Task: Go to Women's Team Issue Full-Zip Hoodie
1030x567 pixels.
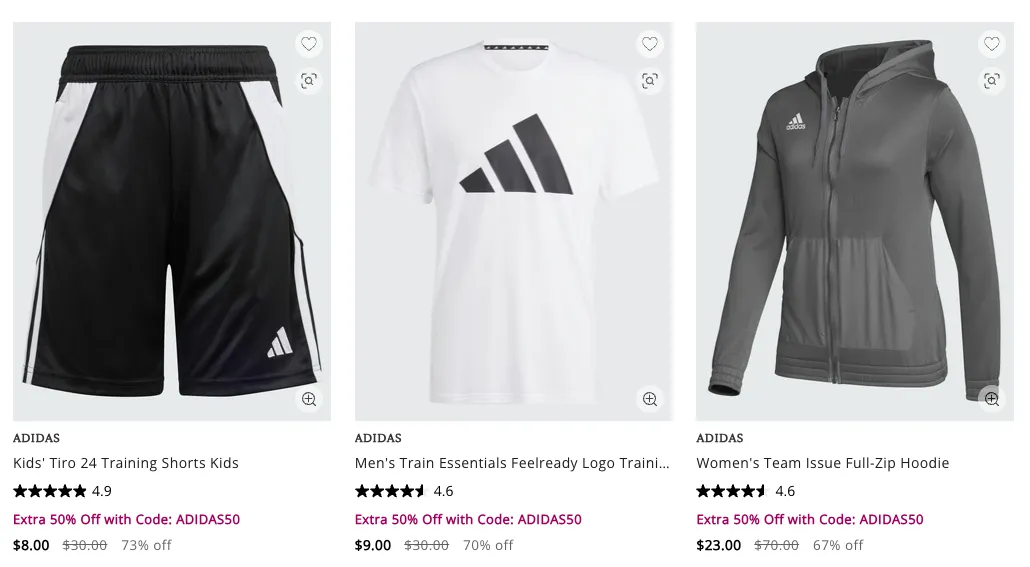Action: click(823, 463)
